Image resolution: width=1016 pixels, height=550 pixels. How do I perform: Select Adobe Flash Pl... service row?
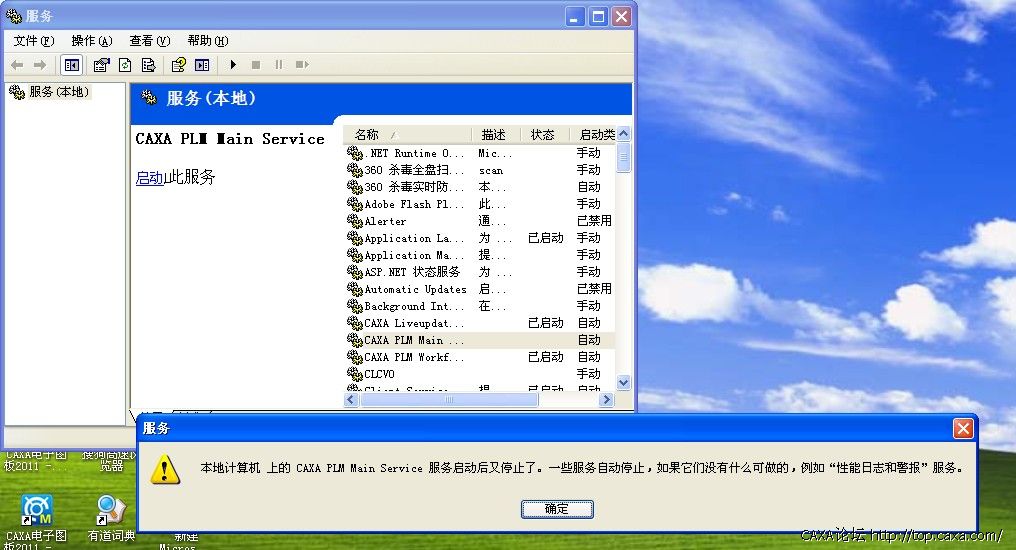479,204
